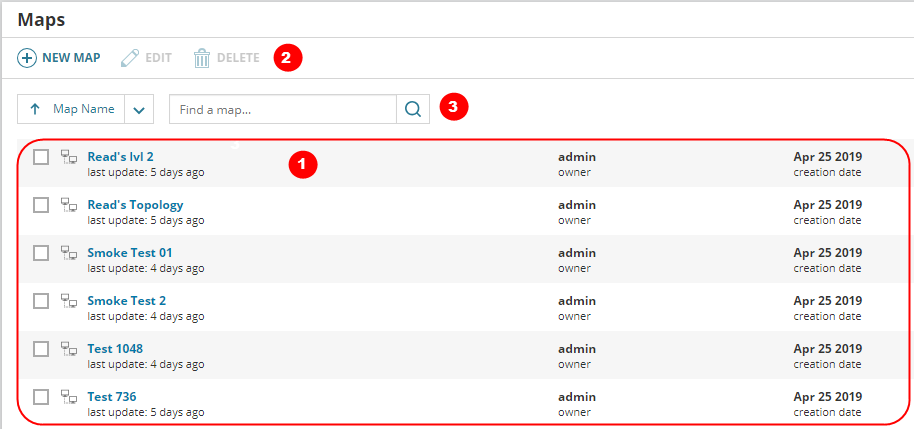
Task: Click map icon next to Smoke Test 01
Action: (69, 253)
